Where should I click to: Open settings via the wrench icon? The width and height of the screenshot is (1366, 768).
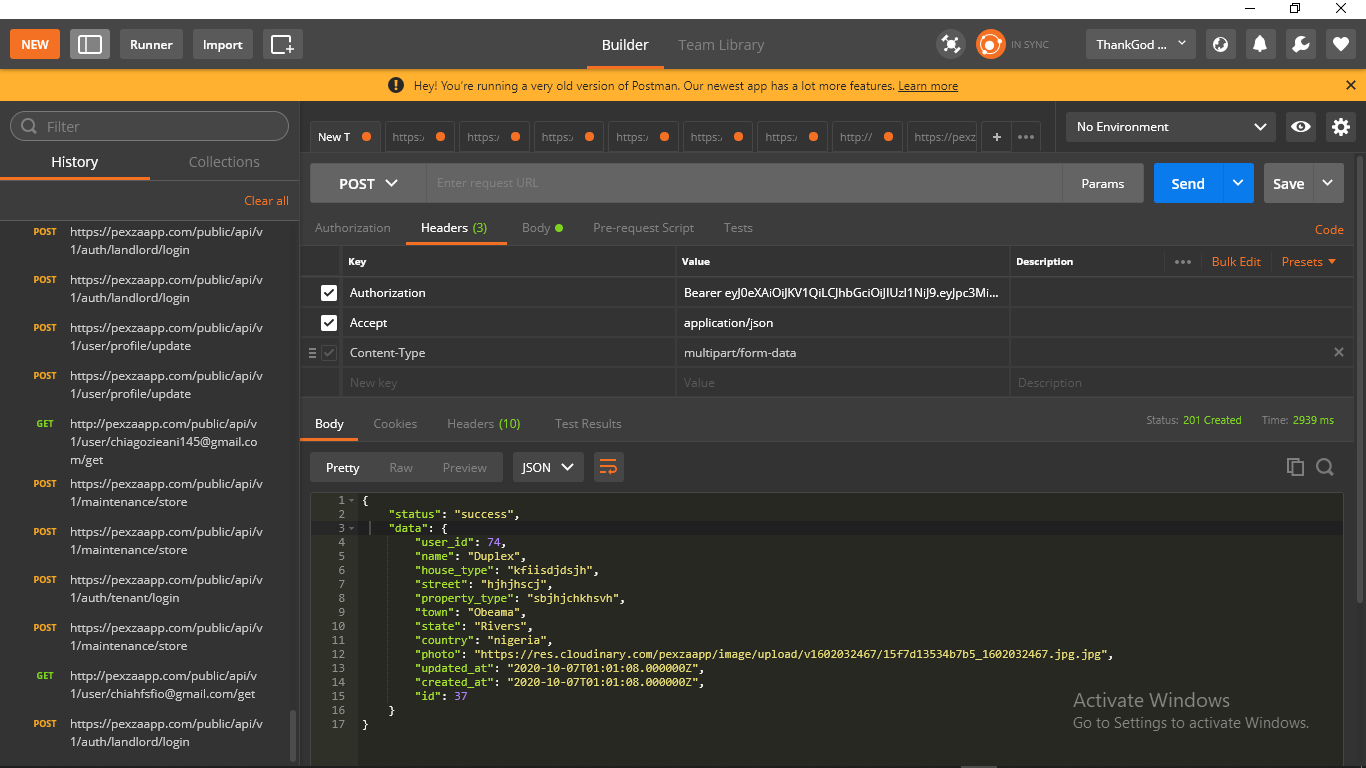1300,44
